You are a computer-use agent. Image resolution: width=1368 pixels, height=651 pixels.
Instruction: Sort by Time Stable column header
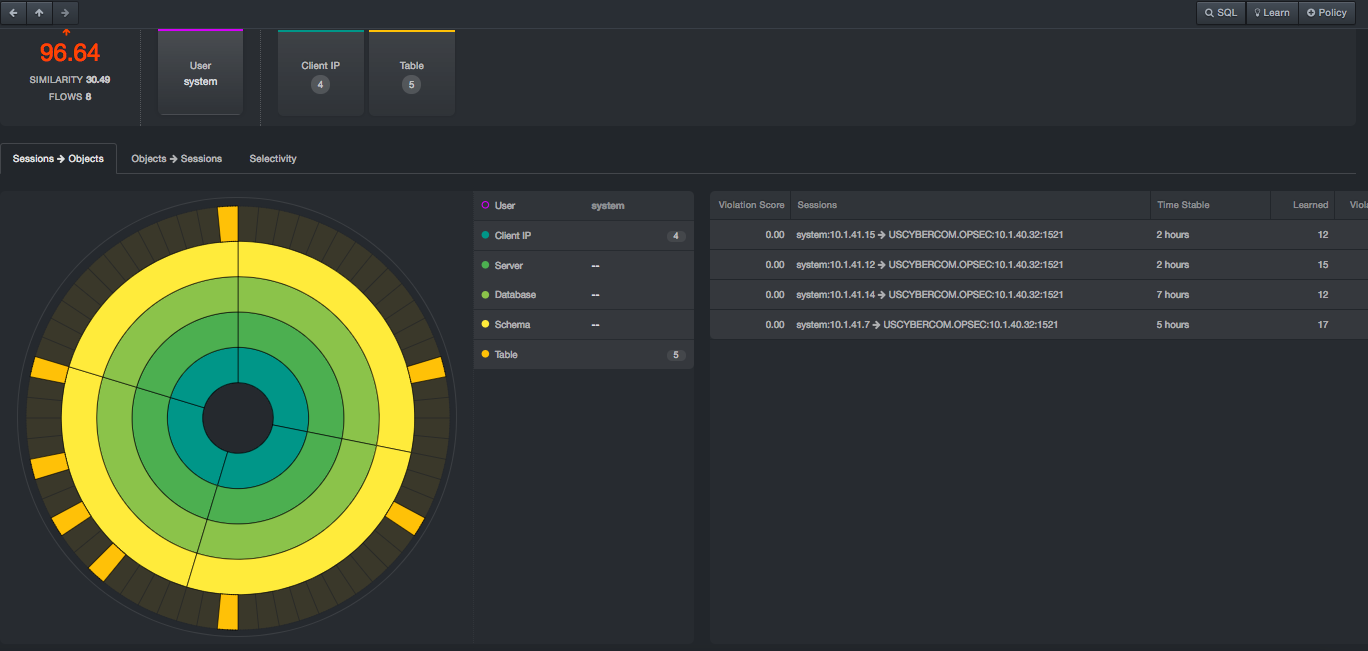[1183, 205]
